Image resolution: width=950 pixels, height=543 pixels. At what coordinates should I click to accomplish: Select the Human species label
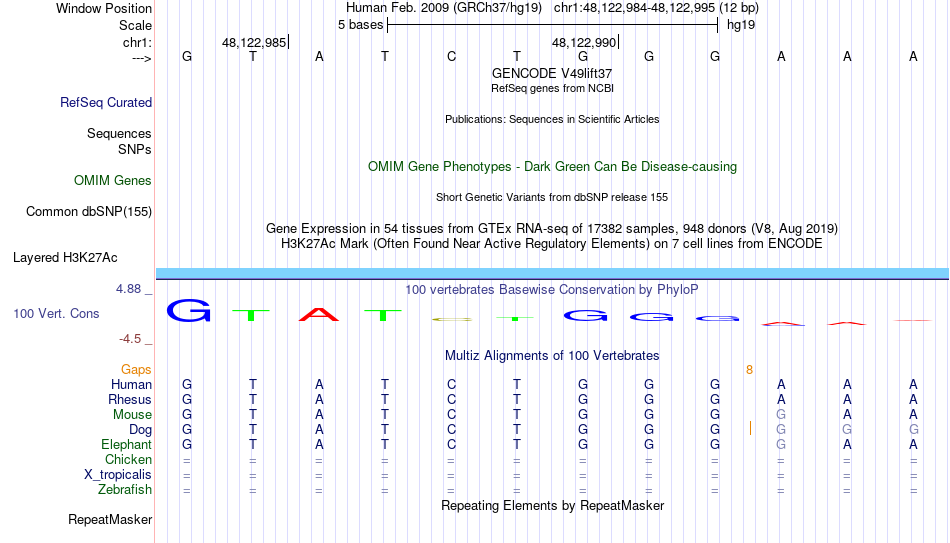coord(131,384)
